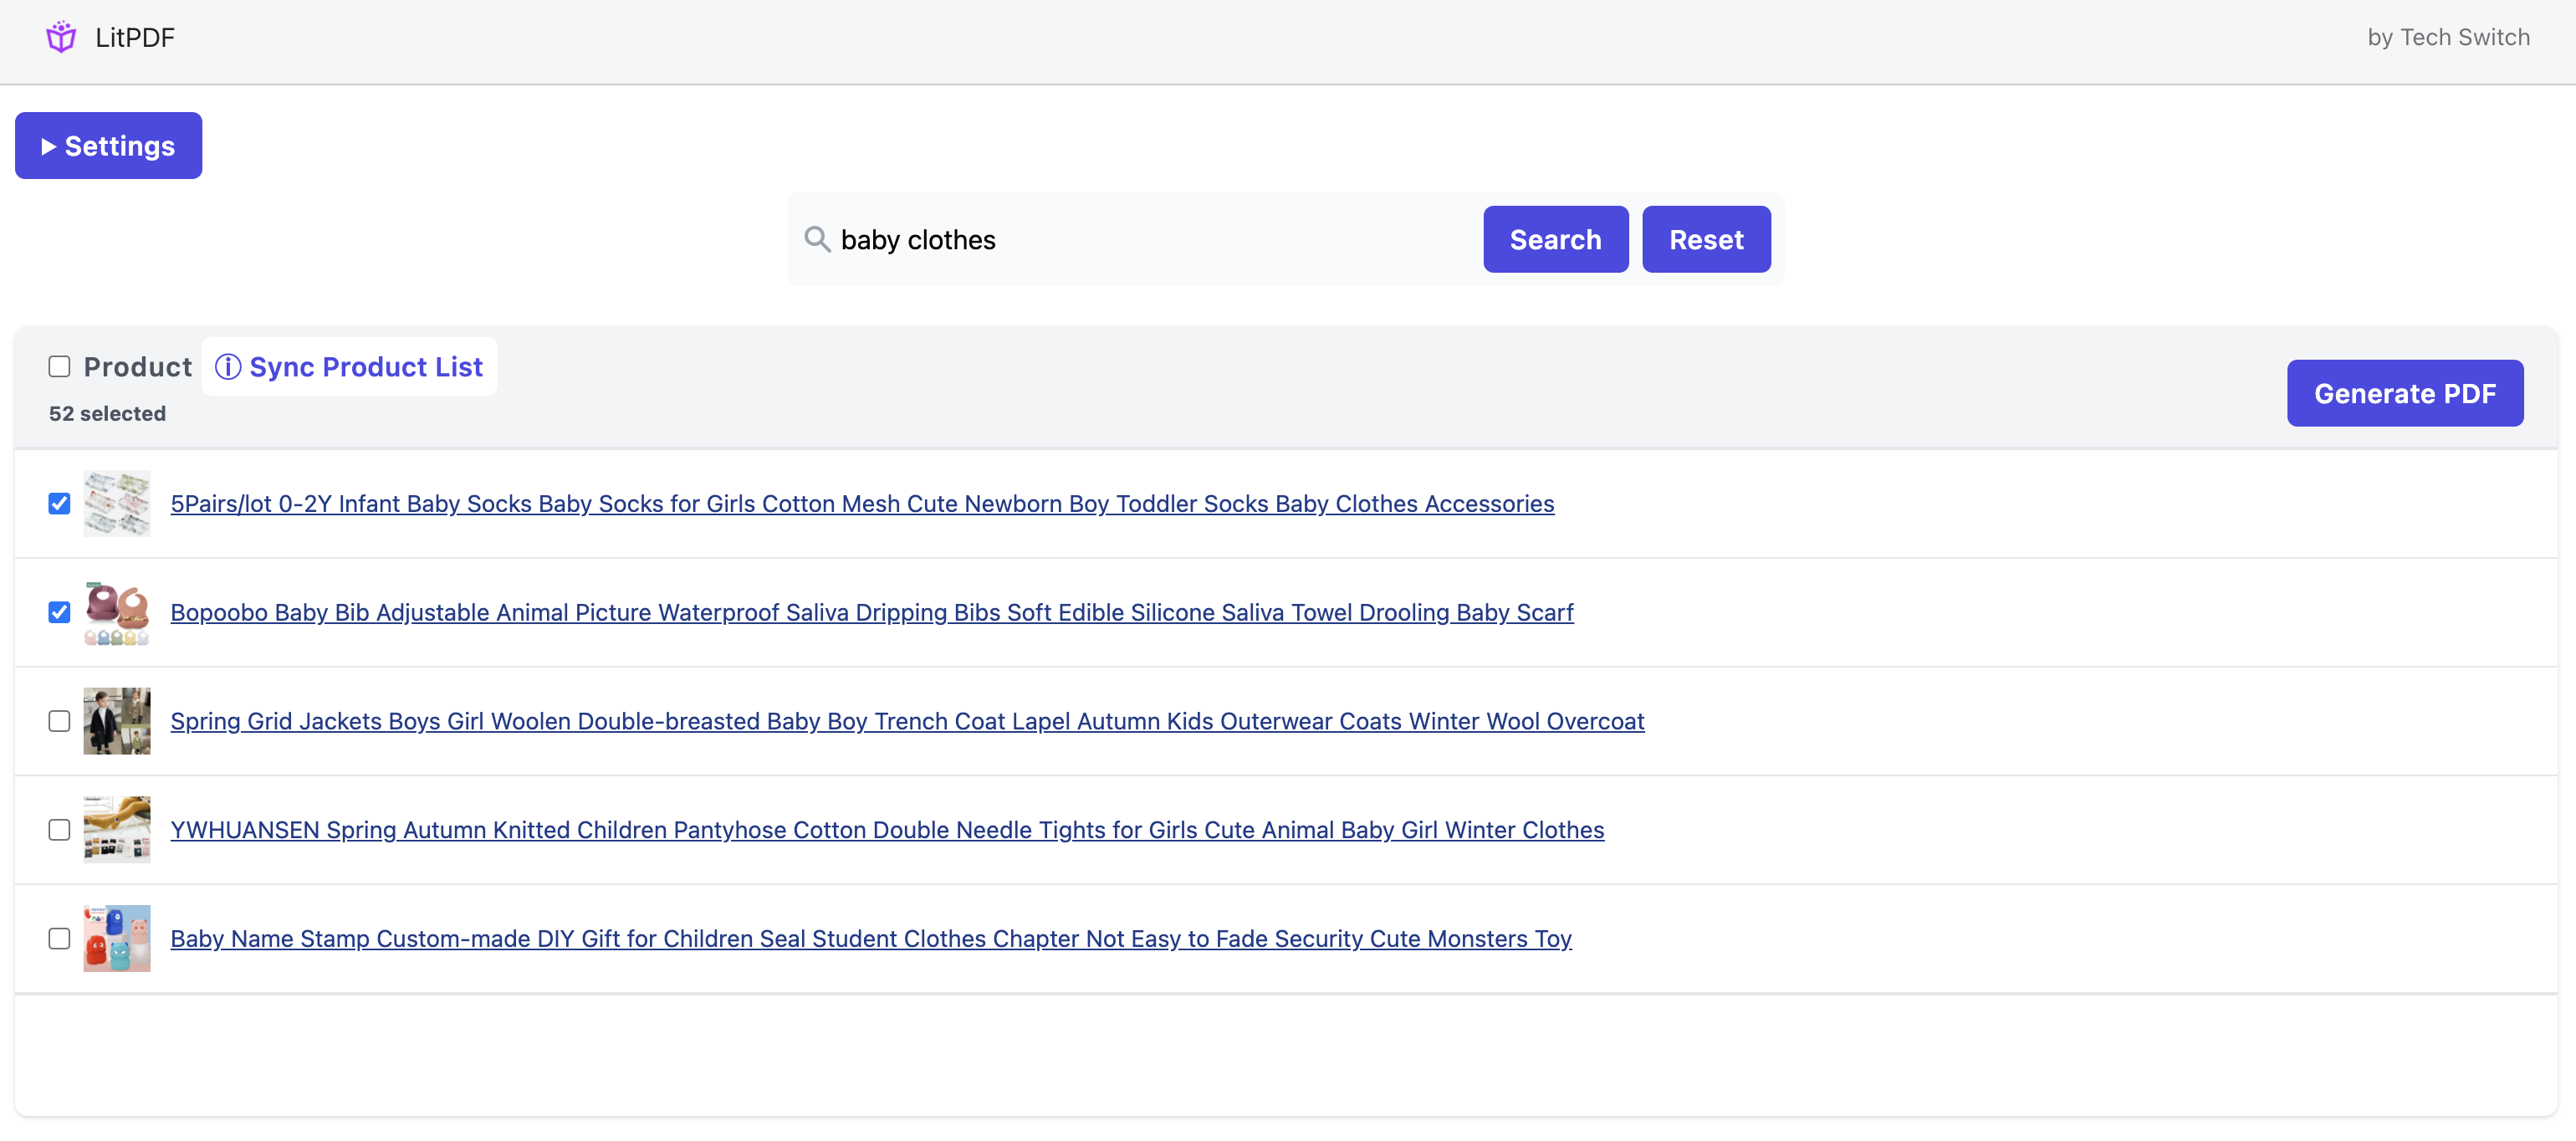The height and width of the screenshot is (1141, 2576).
Task: Click the baby name stamp thumbnail
Action: pyautogui.click(x=117, y=938)
